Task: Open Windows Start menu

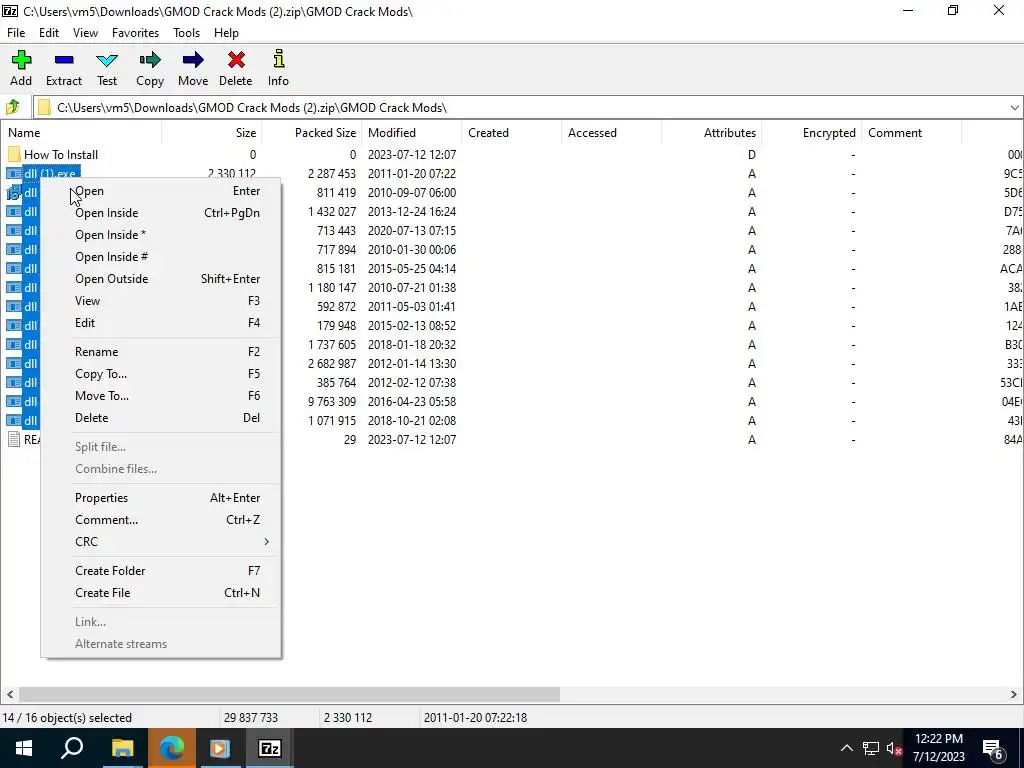Action: tap(24, 748)
